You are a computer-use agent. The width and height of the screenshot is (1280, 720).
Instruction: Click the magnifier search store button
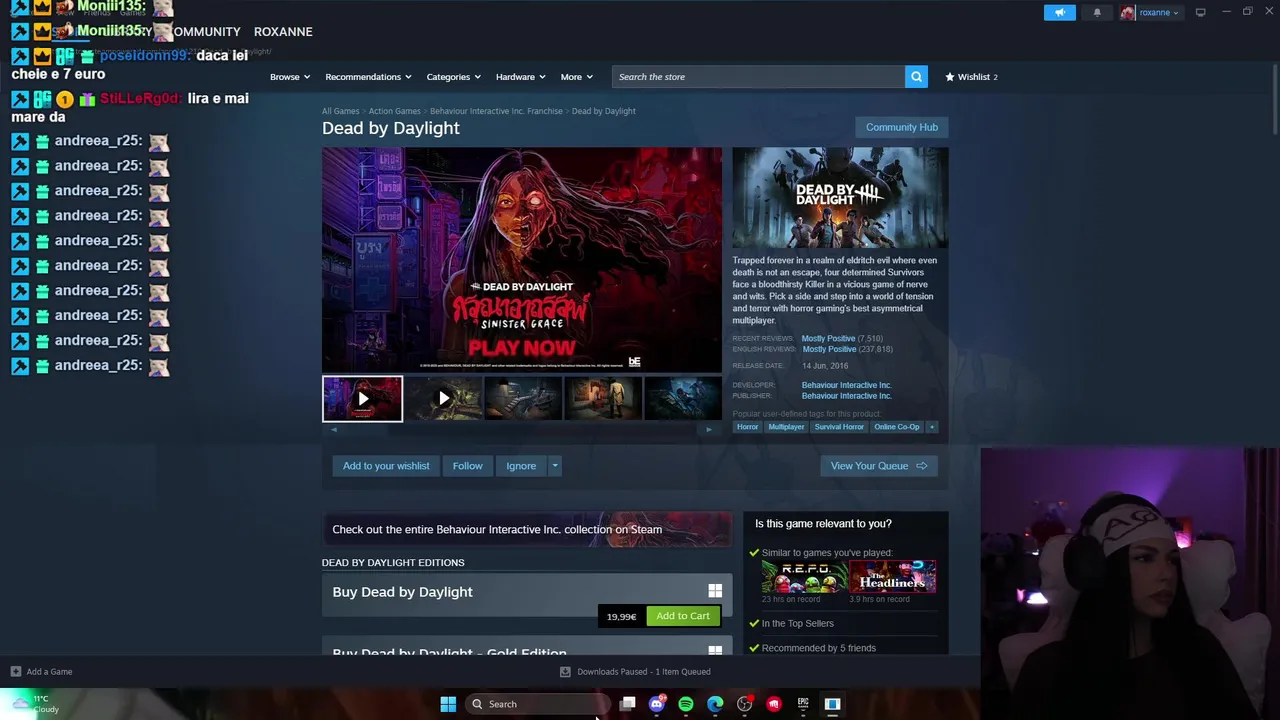[x=916, y=77]
